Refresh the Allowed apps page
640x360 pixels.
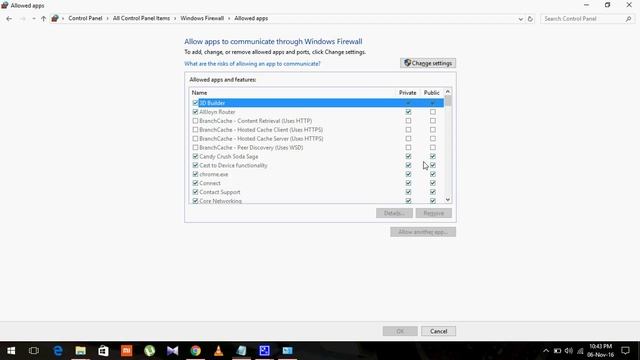[530, 19]
